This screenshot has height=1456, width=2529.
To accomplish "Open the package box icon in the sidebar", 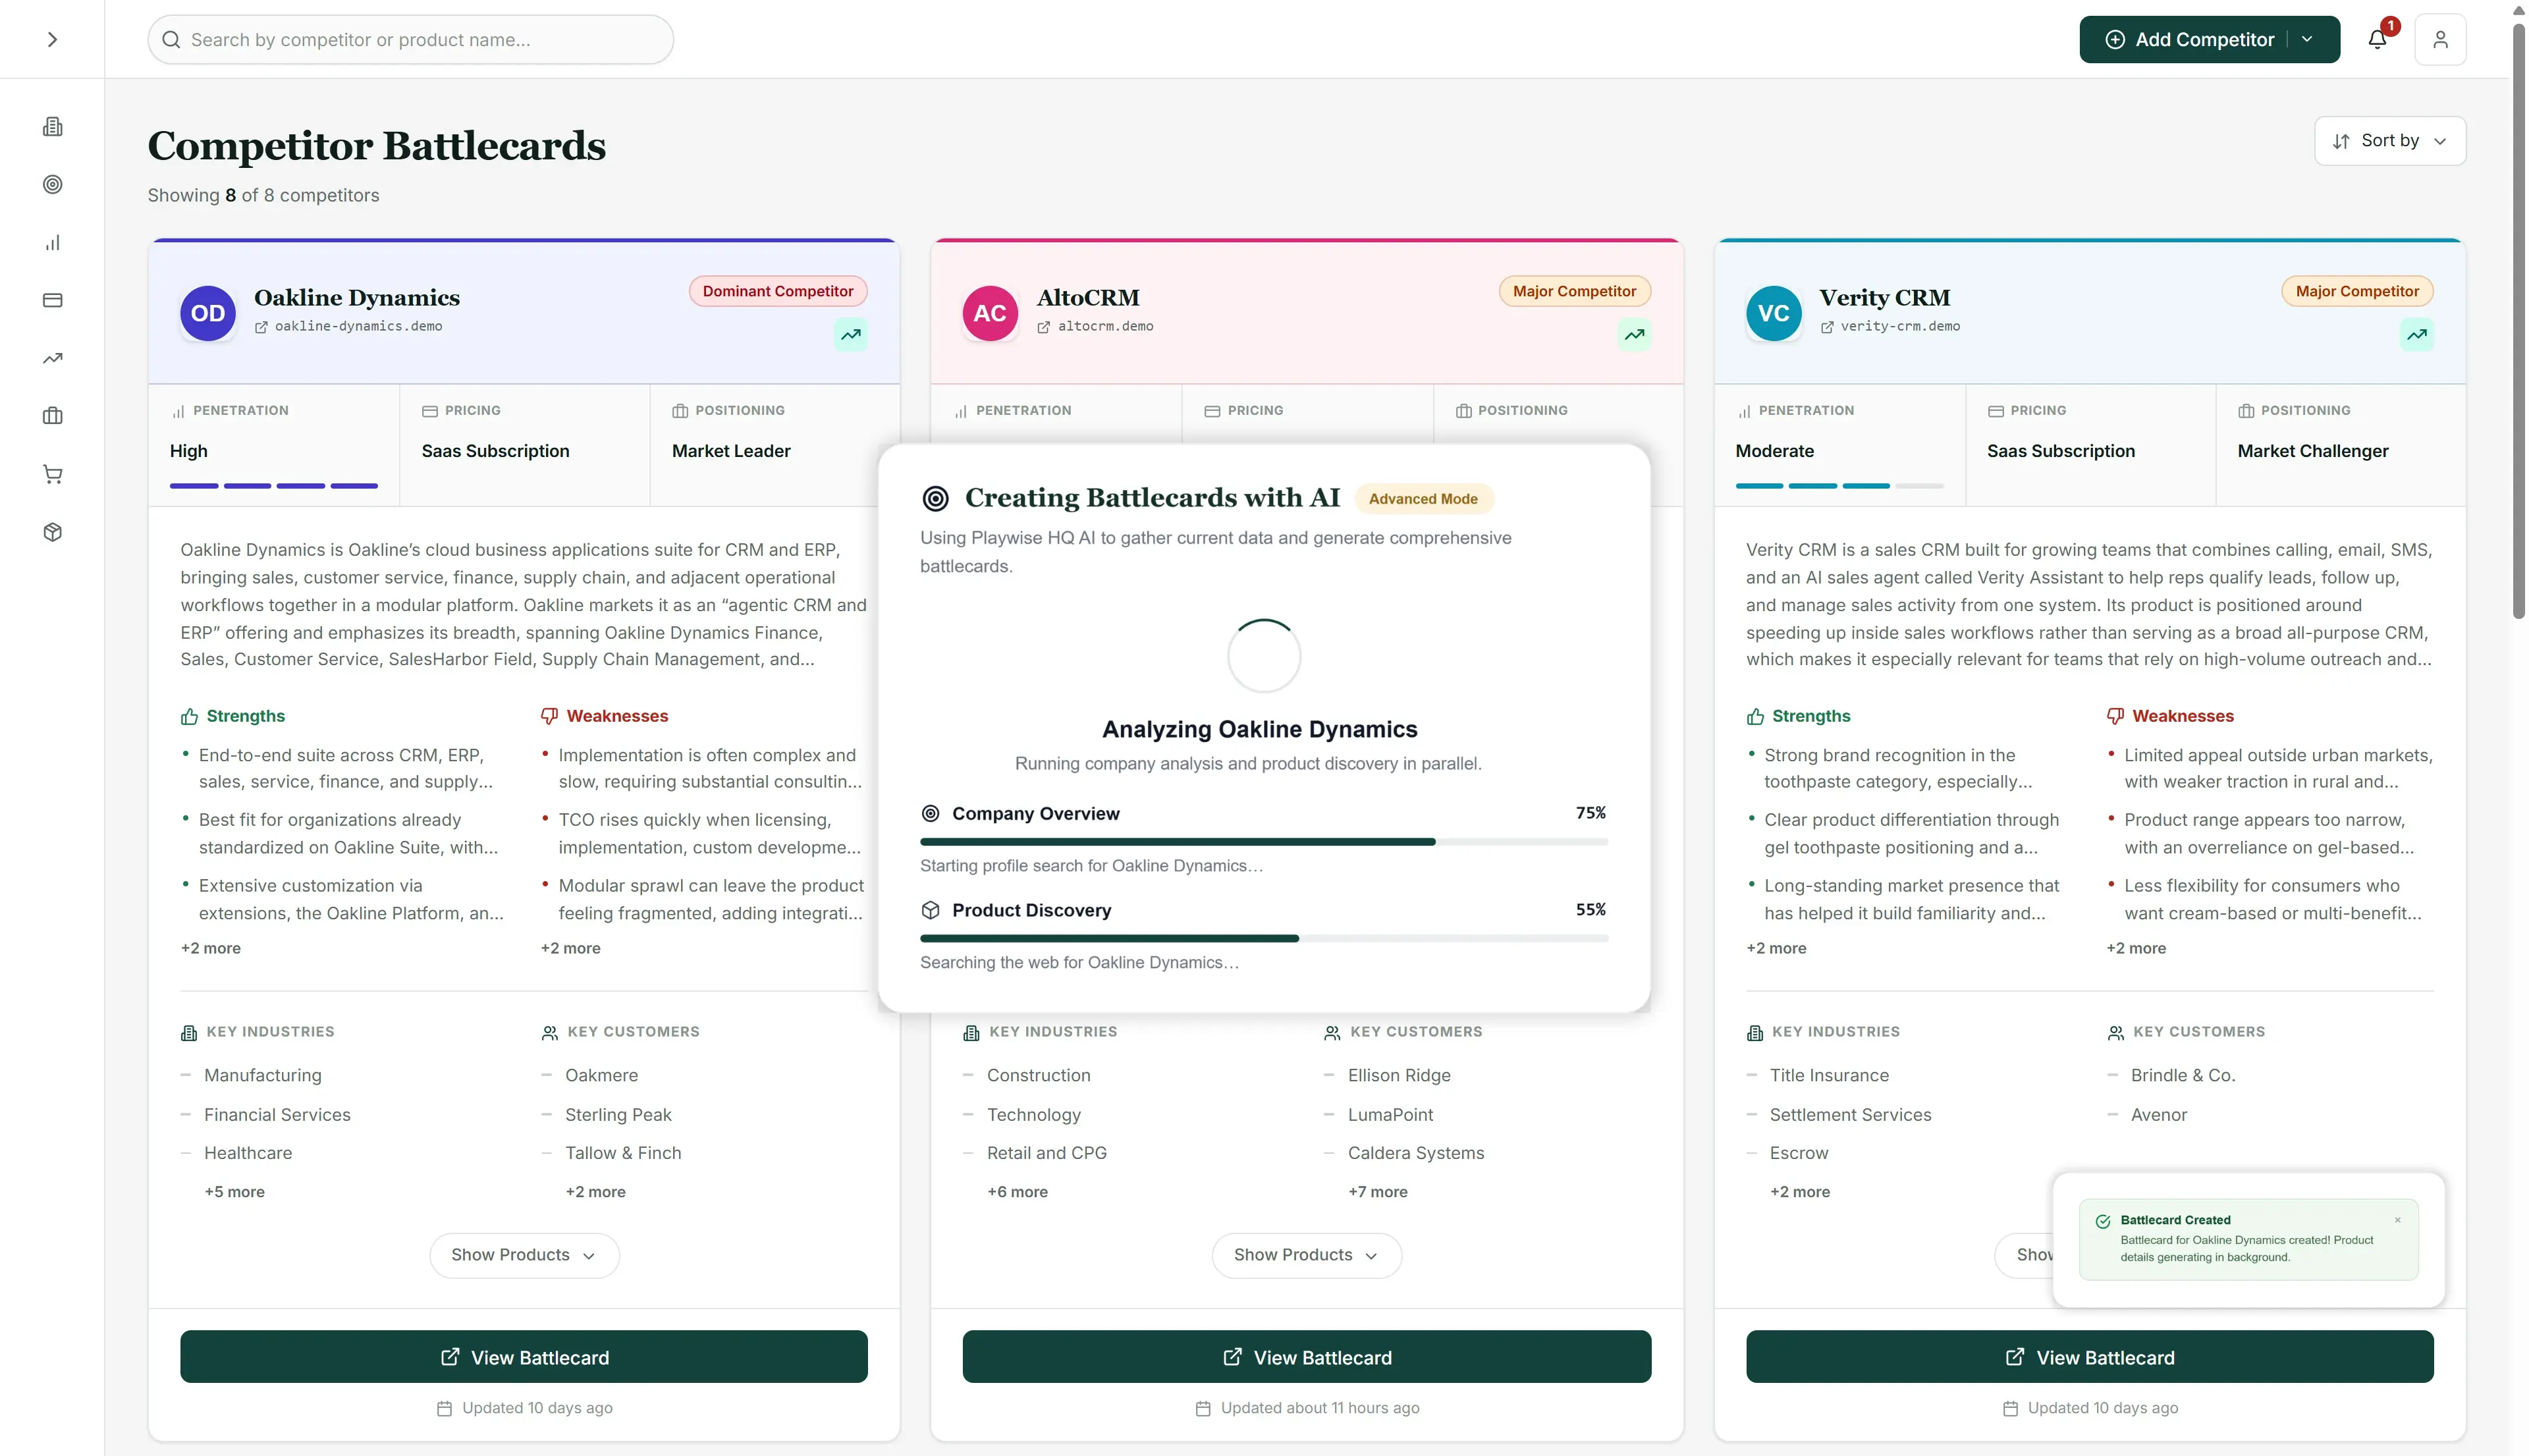I will click(53, 532).
